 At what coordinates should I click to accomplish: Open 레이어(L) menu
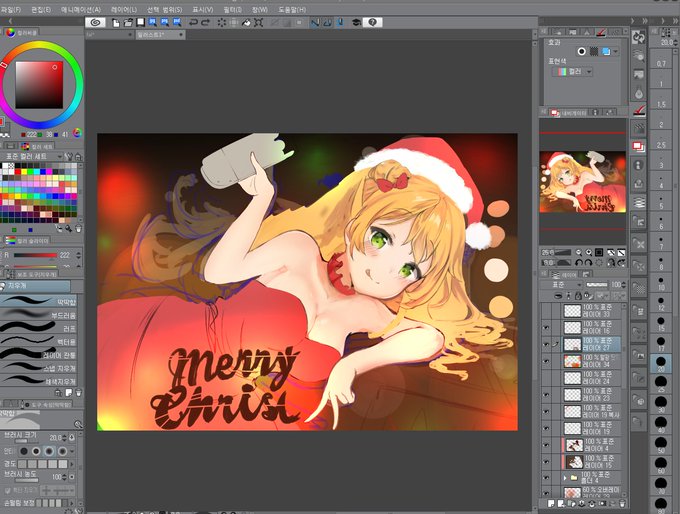point(124,10)
